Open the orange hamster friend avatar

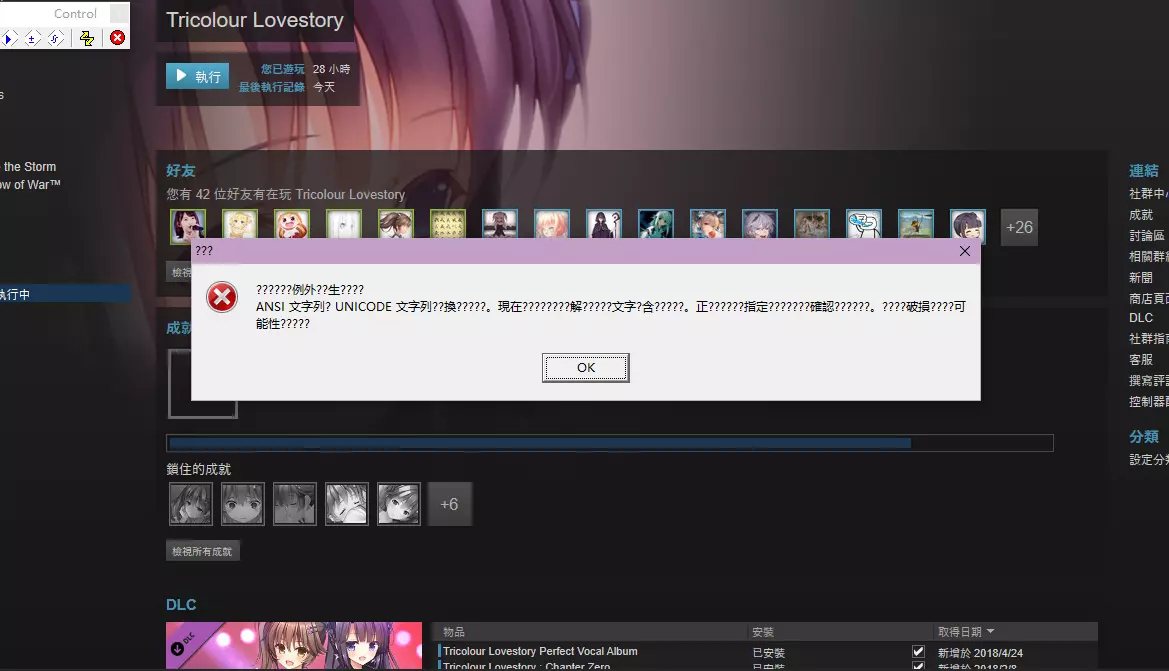click(292, 226)
